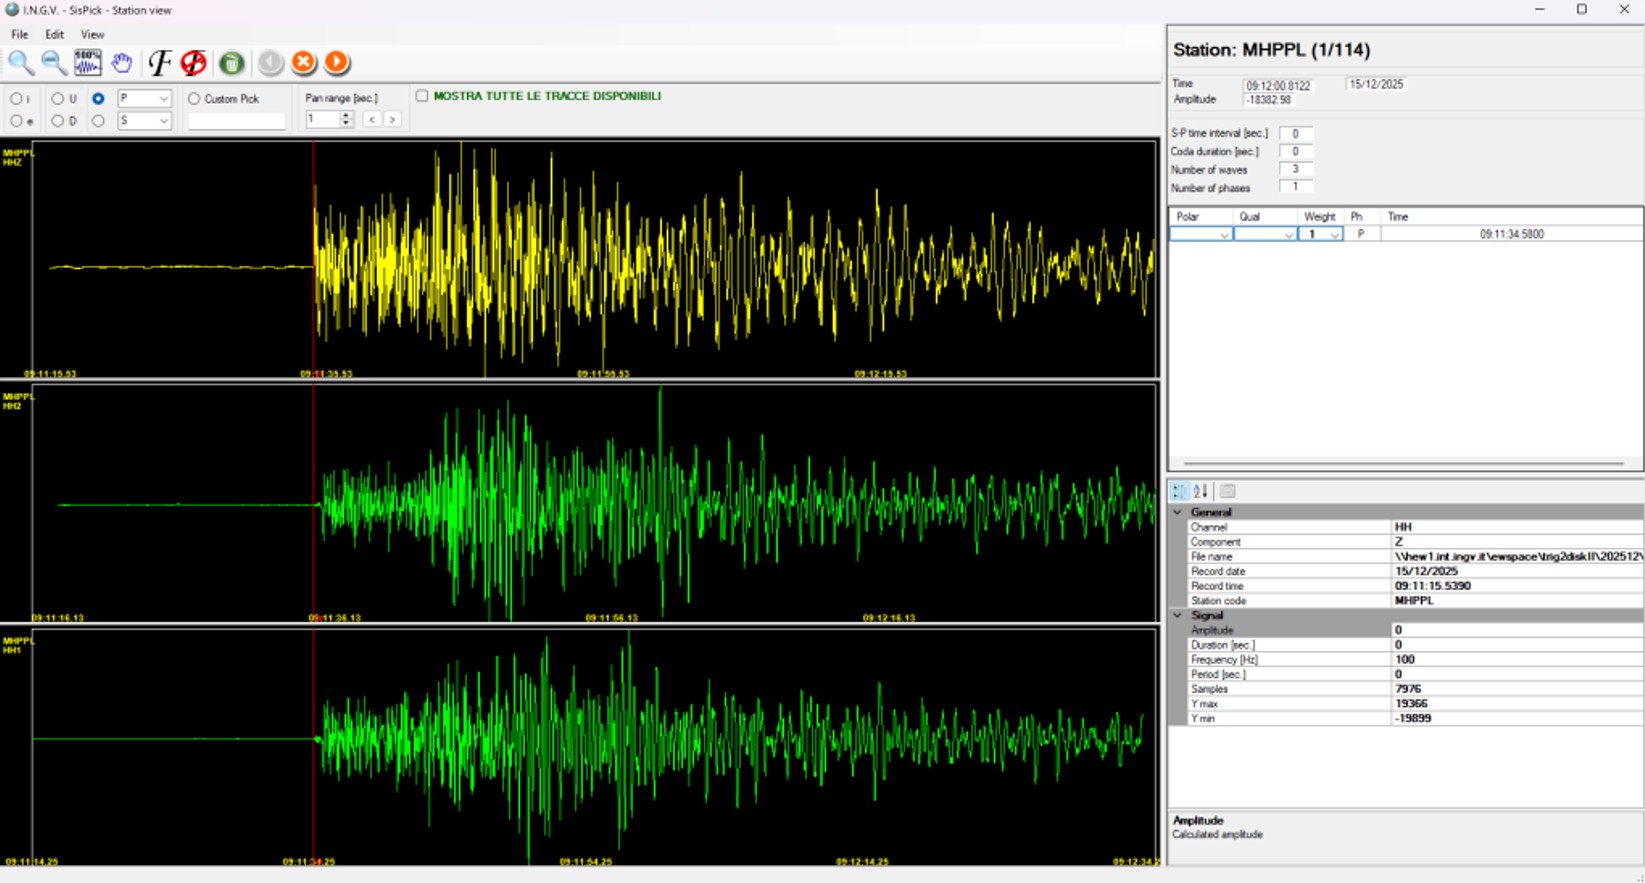Open the File menu
This screenshot has width=1645, height=883.
[19, 34]
